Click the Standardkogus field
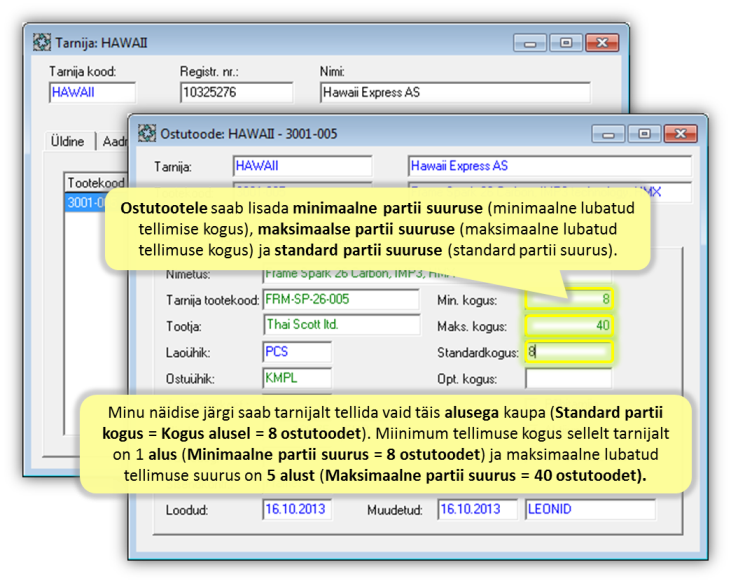 point(569,352)
